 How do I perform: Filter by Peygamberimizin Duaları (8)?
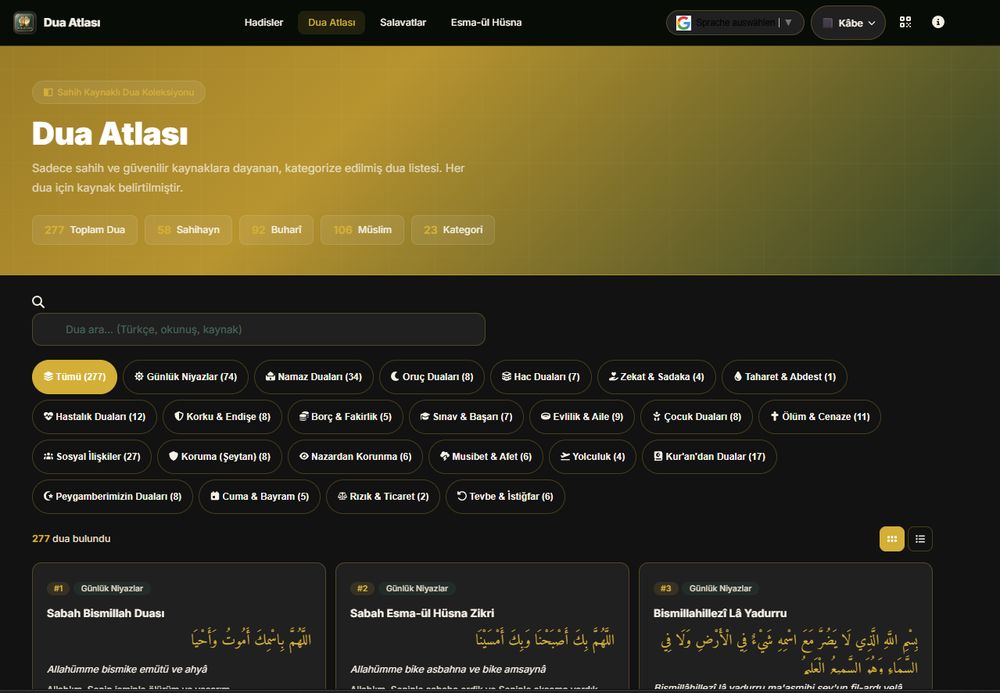click(x=112, y=497)
